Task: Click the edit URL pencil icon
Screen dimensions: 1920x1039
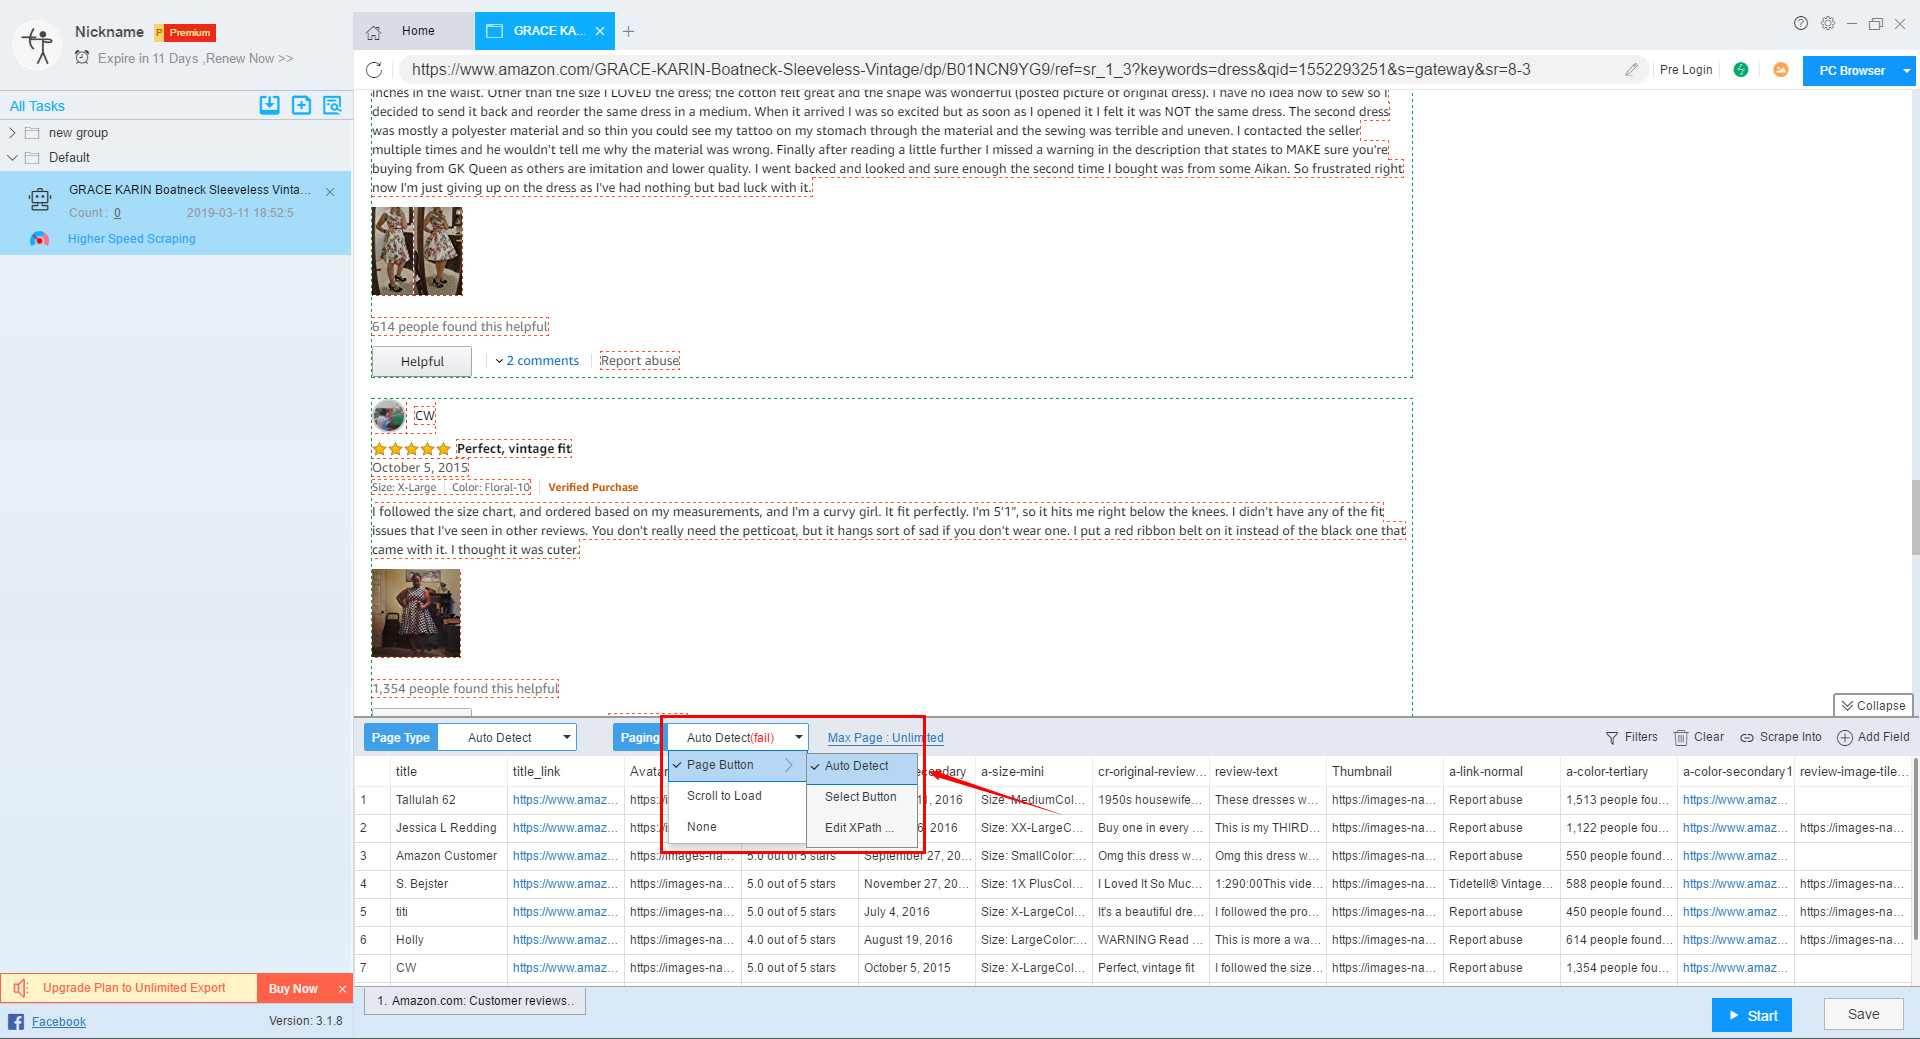Action: point(1631,70)
